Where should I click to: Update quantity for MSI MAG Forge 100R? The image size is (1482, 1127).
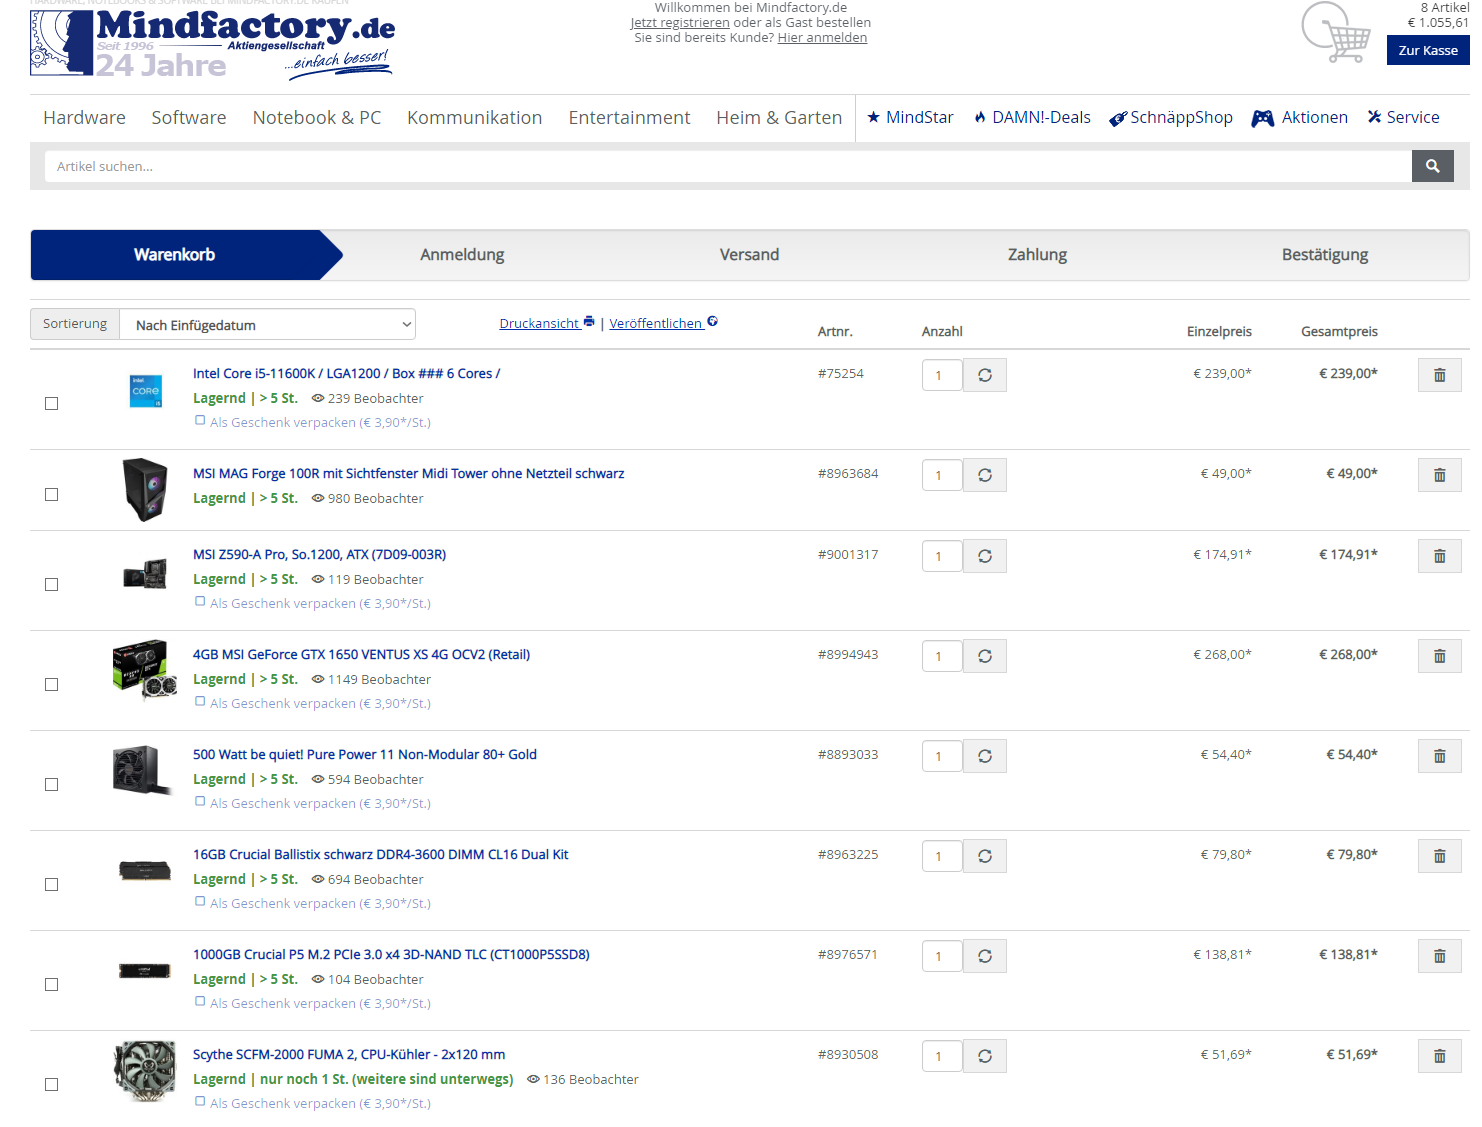[x=985, y=475]
